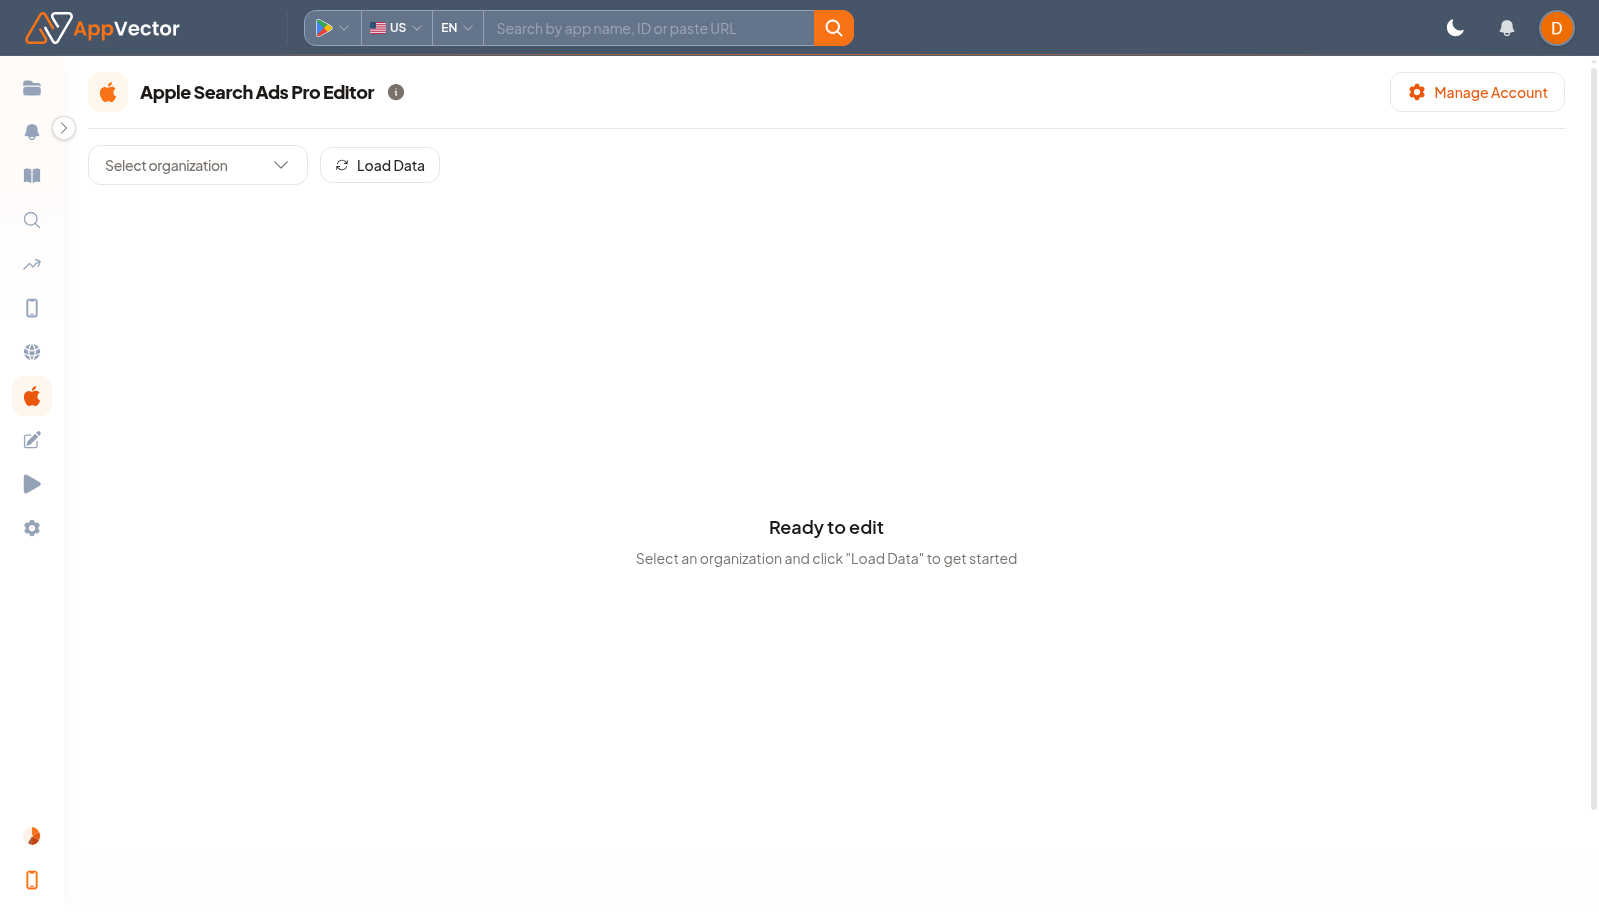The height and width of the screenshot is (912, 1599).
Task: Open the store platform selector
Action: 333,28
